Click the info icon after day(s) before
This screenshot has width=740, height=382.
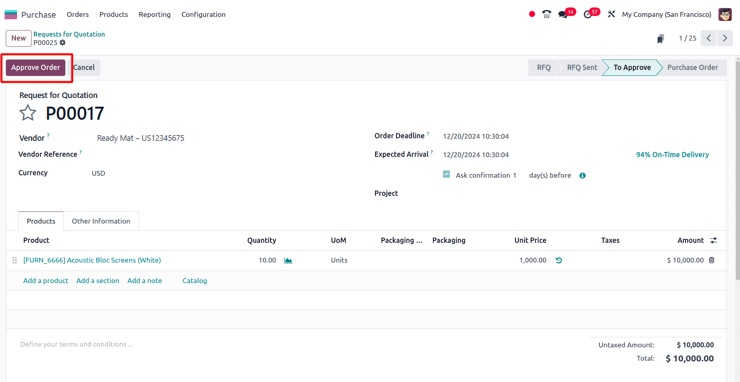(x=582, y=176)
